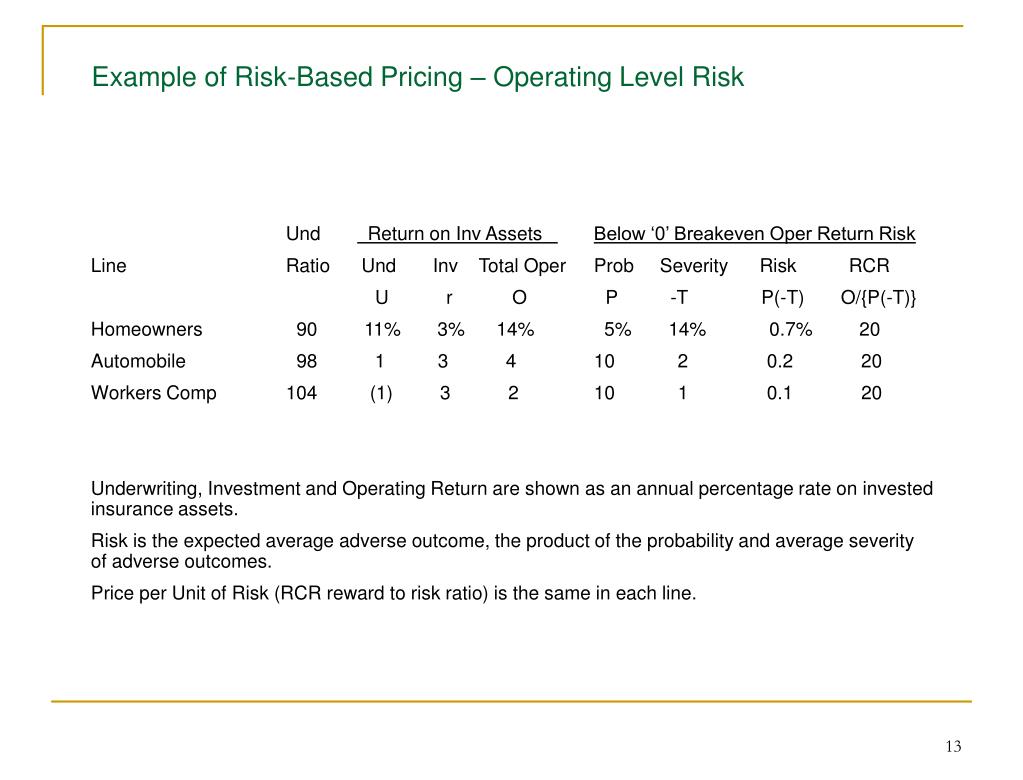The width and height of the screenshot is (1023, 780).
Task: Click the Und Ratio column header
Action: pos(307,250)
